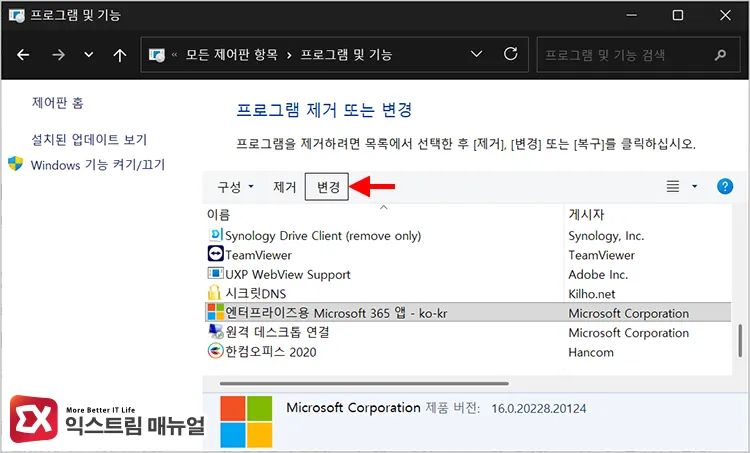Select 엔터프라이즈용 Microsoft 365 앱 row
The width and height of the screenshot is (750, 453).
point(468,312)
